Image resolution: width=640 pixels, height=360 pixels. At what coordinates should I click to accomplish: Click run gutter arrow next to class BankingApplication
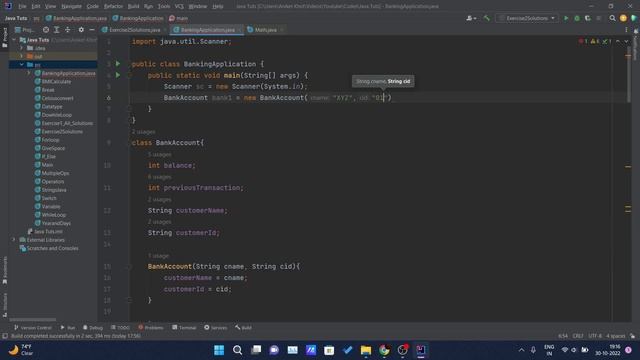[x=118, y=64]
